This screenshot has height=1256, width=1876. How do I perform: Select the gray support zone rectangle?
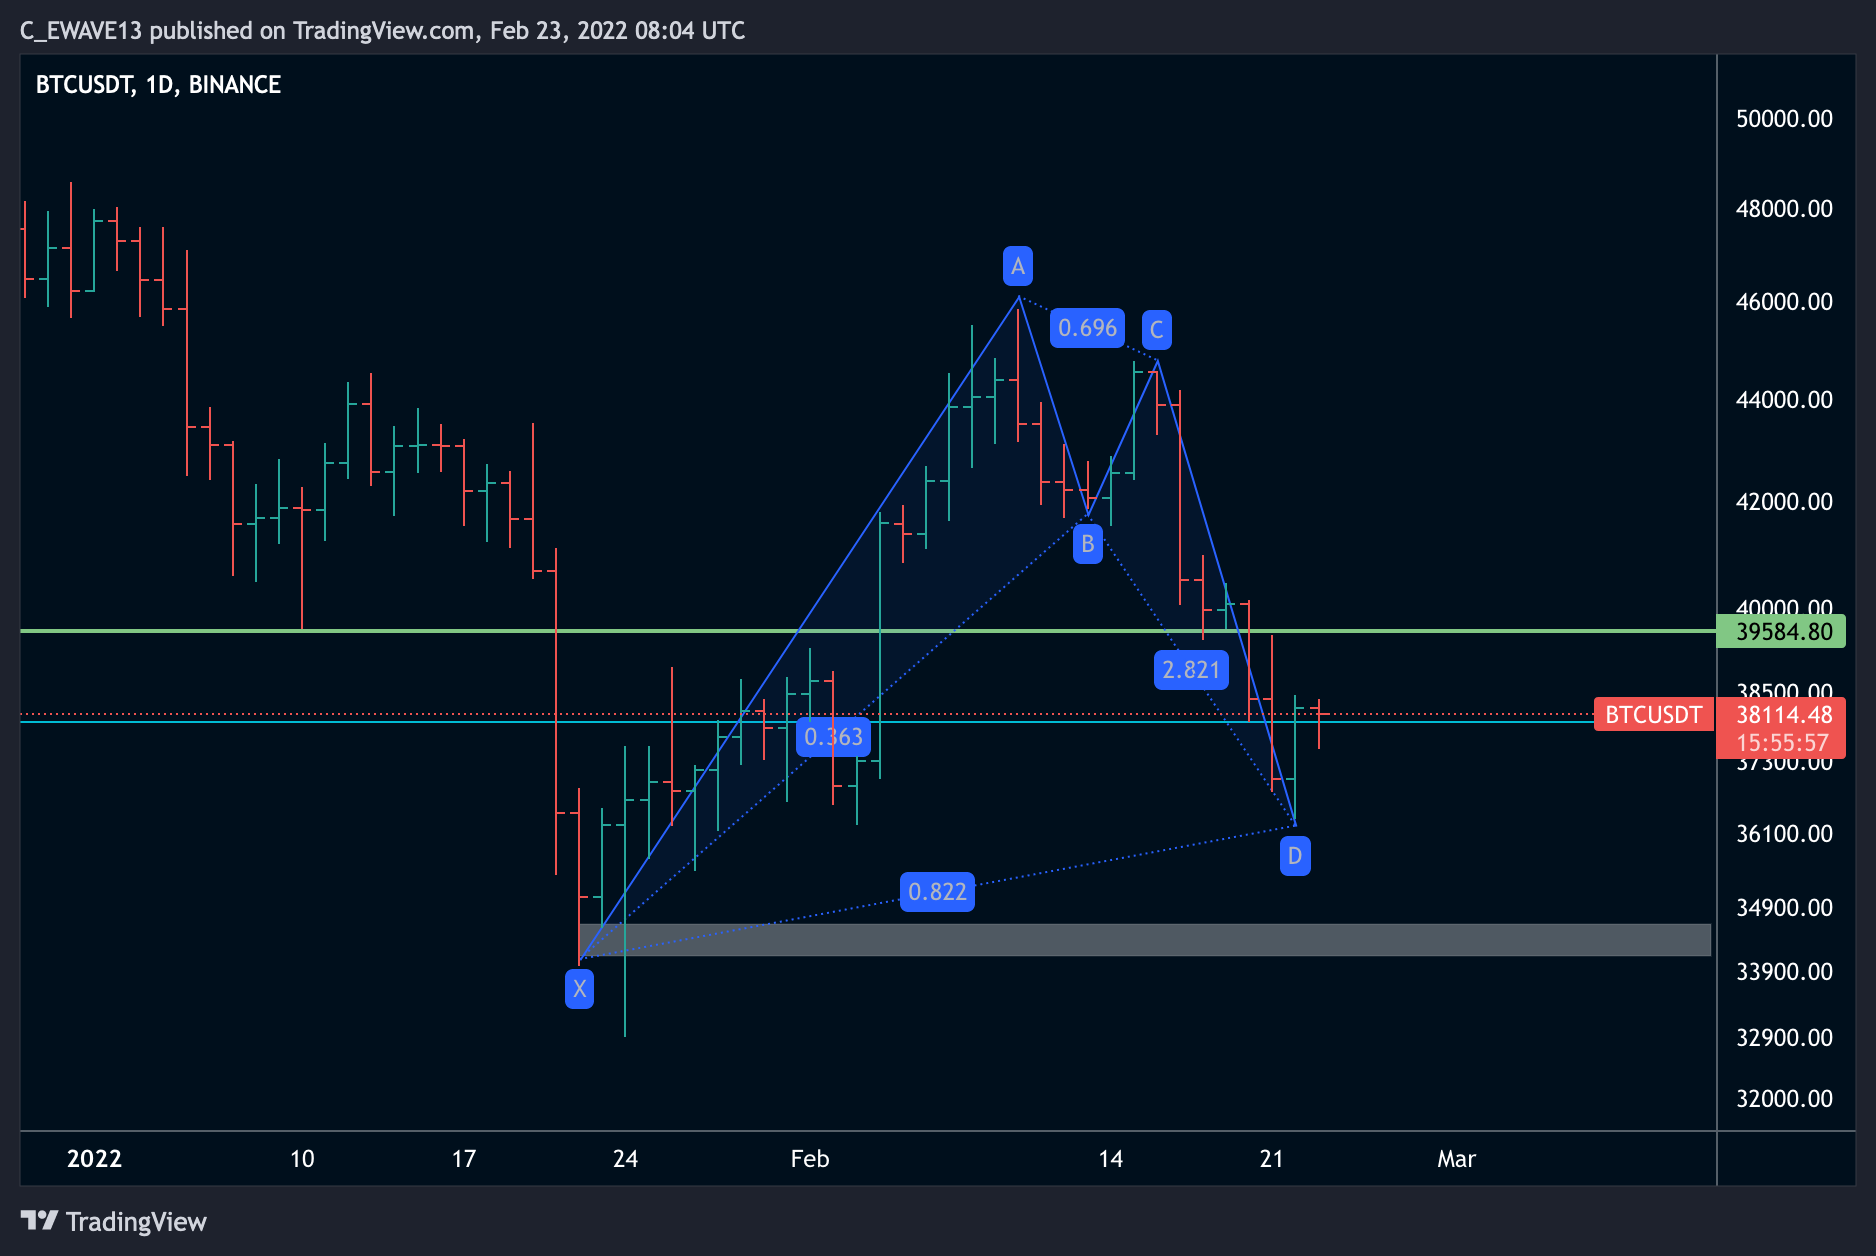tap(1145, 940)
